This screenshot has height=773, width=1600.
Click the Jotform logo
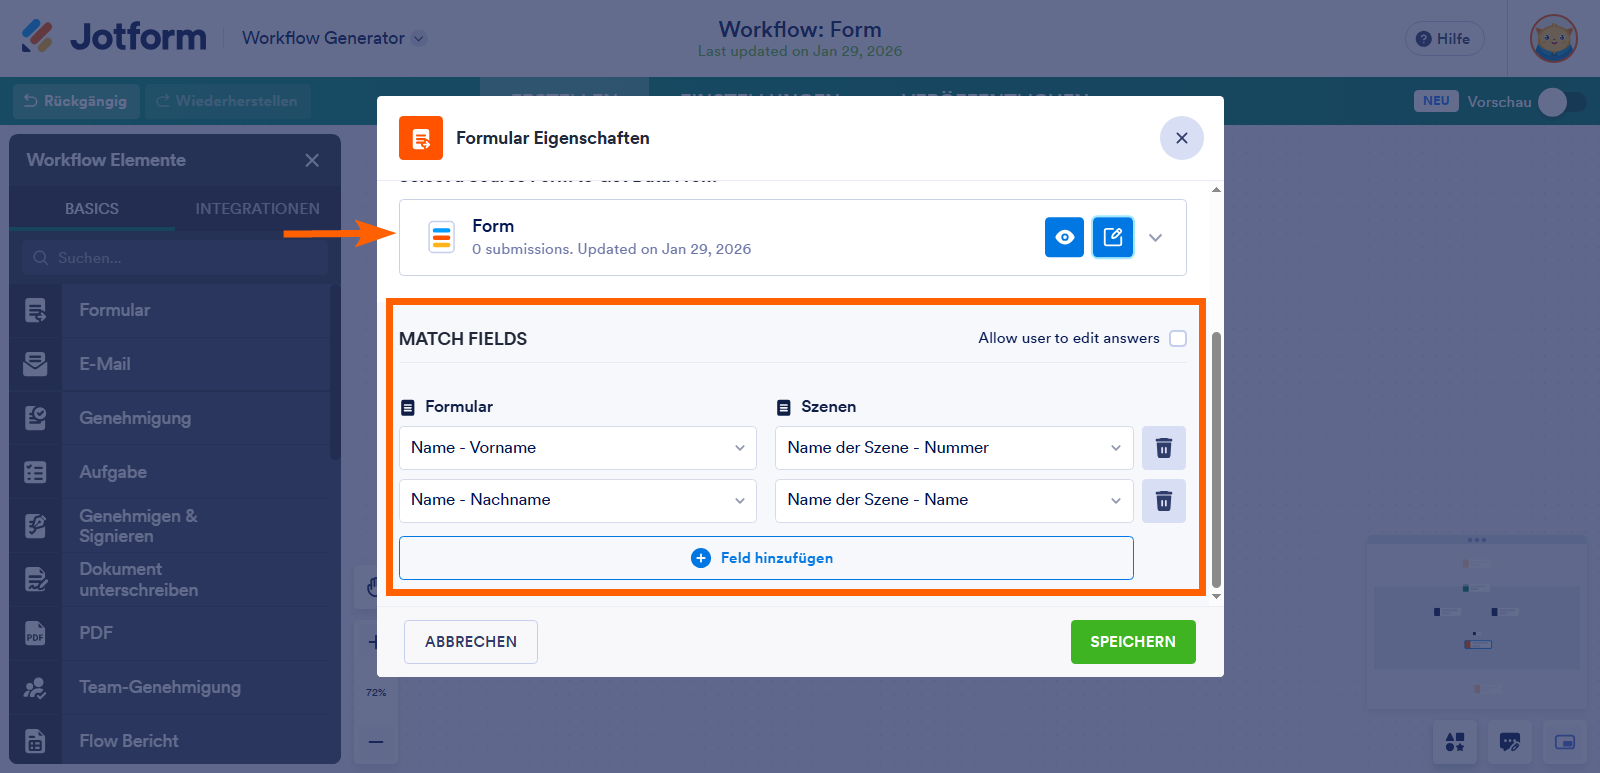point(114,37)
